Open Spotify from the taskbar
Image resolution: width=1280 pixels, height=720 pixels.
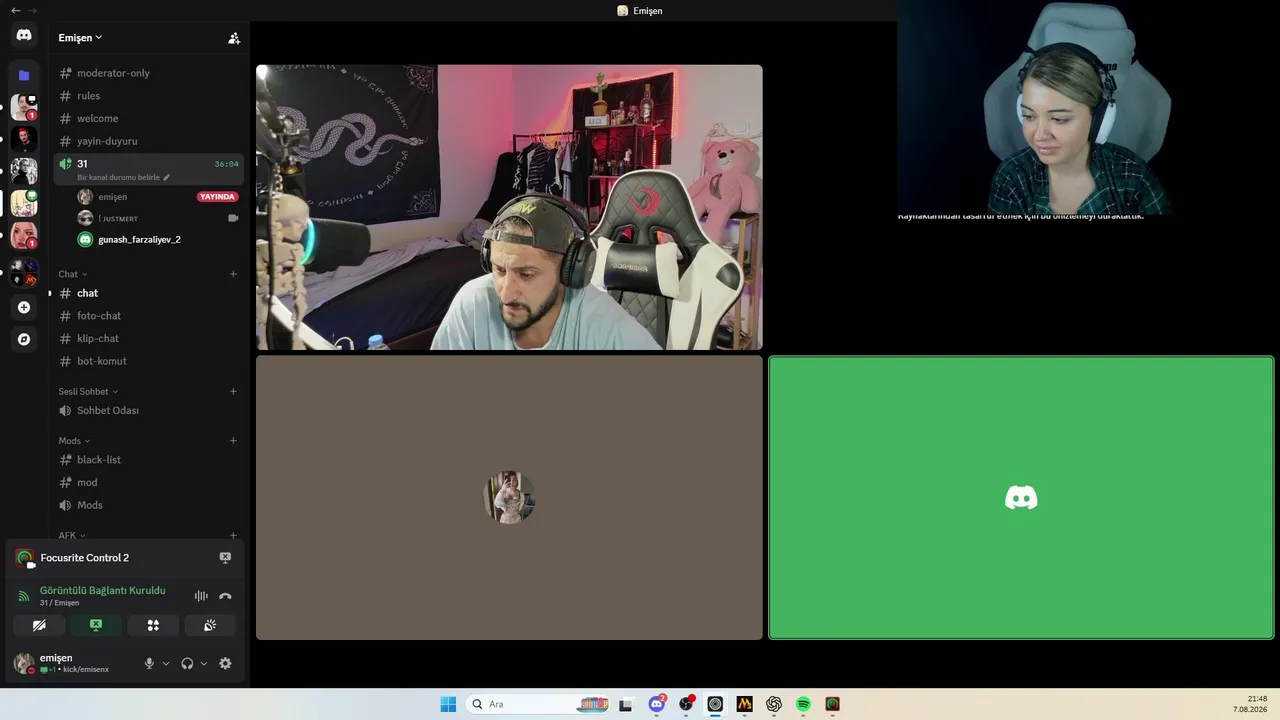tap(803, 704)
